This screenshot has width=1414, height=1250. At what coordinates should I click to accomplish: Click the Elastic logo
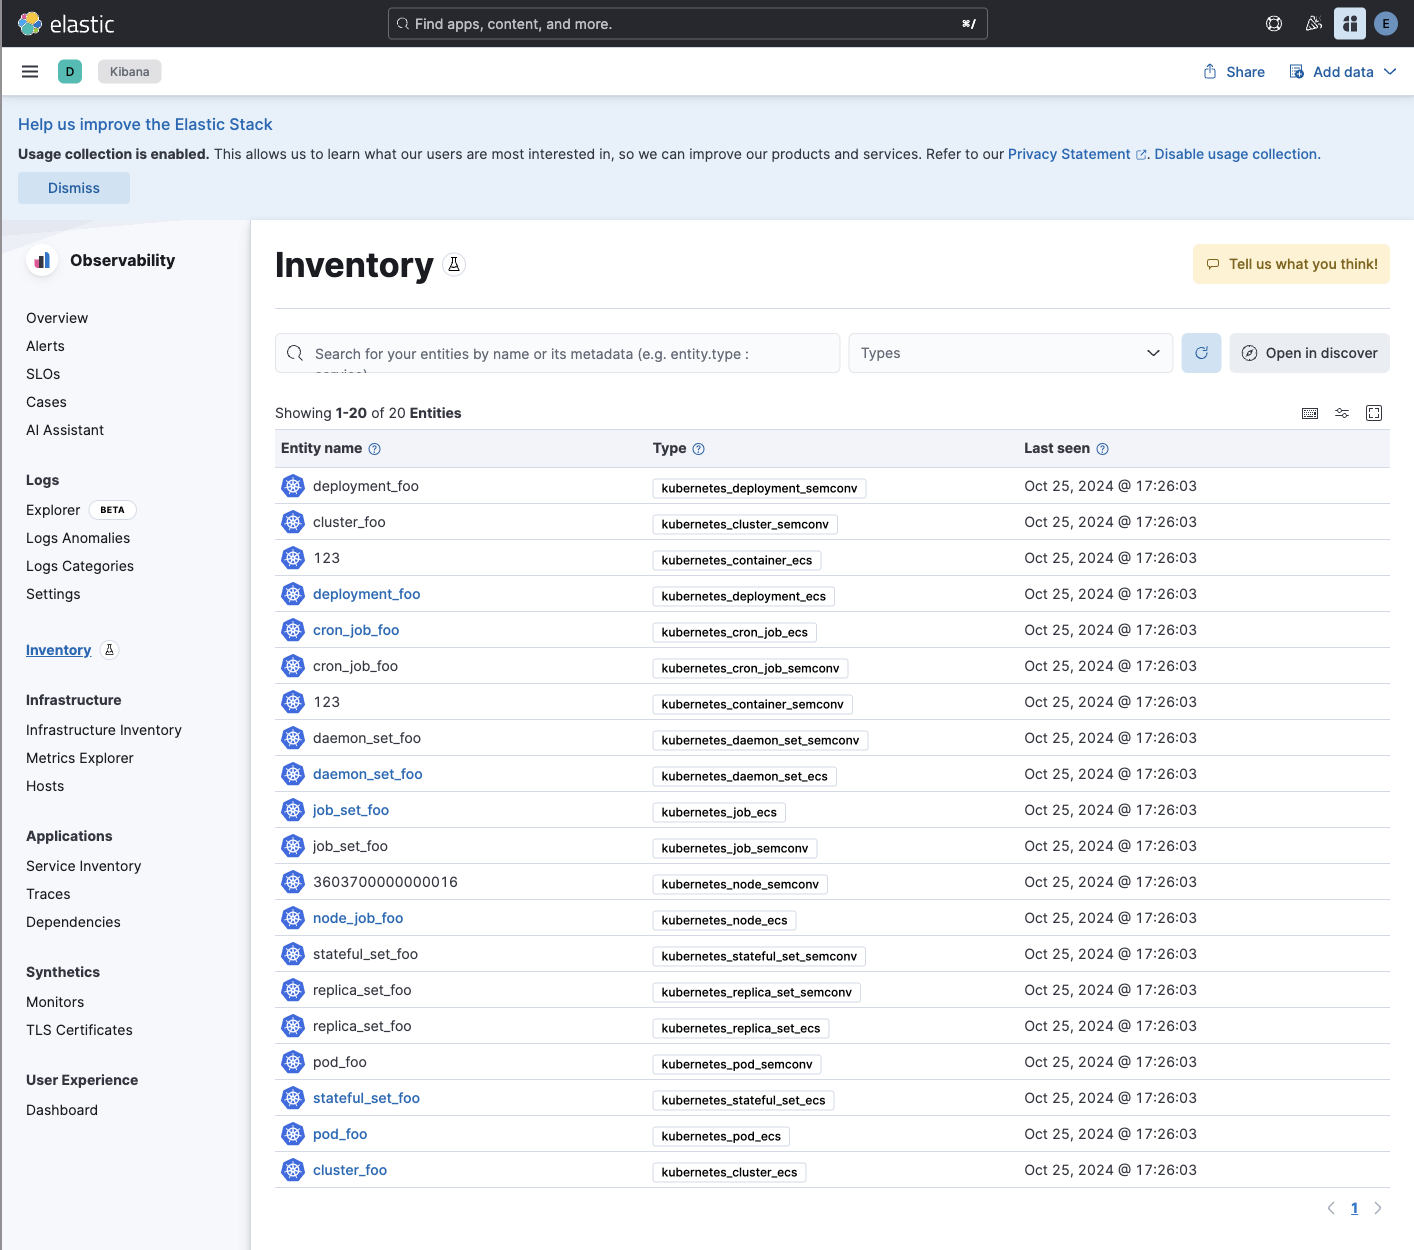tap(66, 24)
